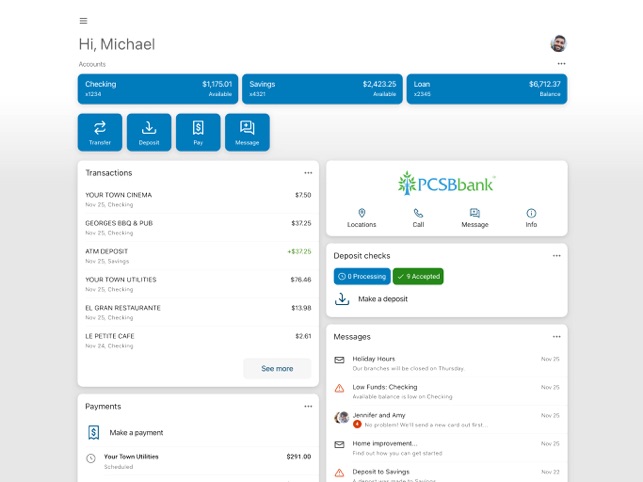Tap the Call phone icon
Viewport: 643px width, 482px height.
point(418,213)
